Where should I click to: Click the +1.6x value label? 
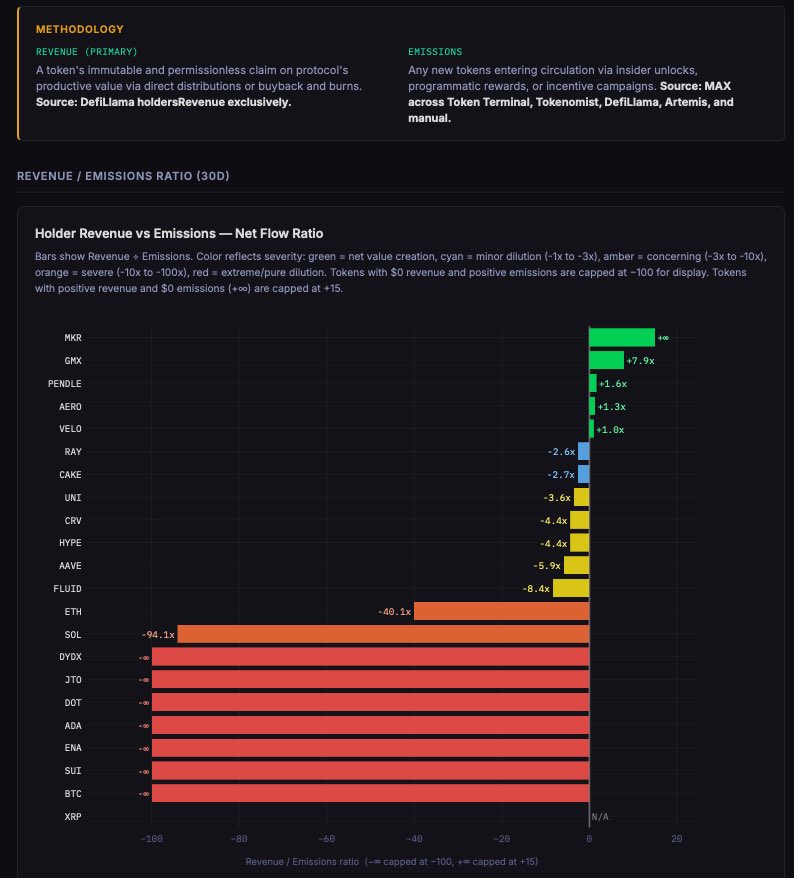[613, 384]
